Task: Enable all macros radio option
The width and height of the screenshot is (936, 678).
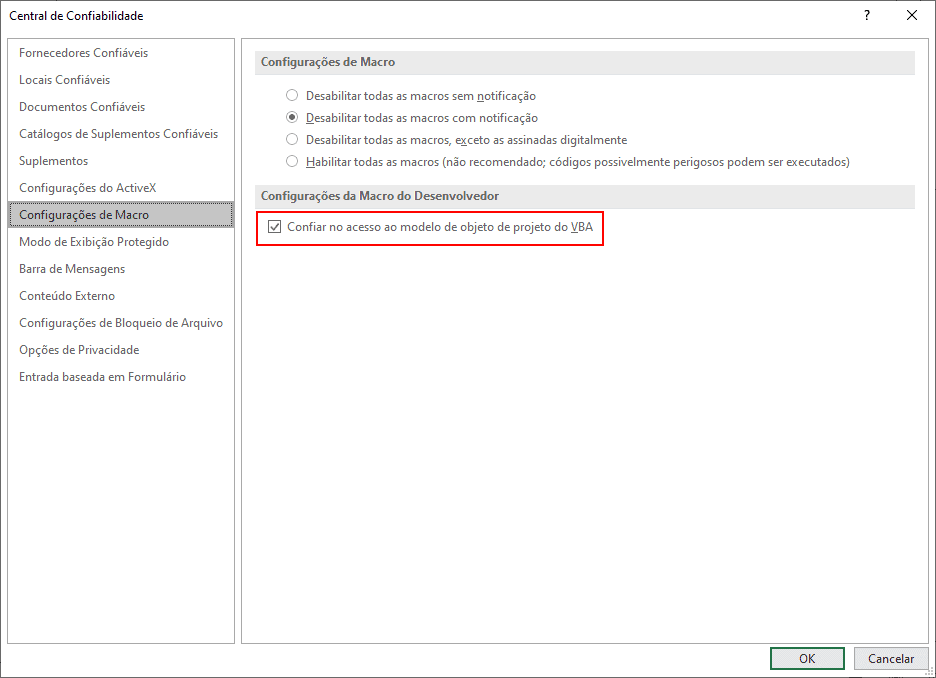Action: coord(292,162)
